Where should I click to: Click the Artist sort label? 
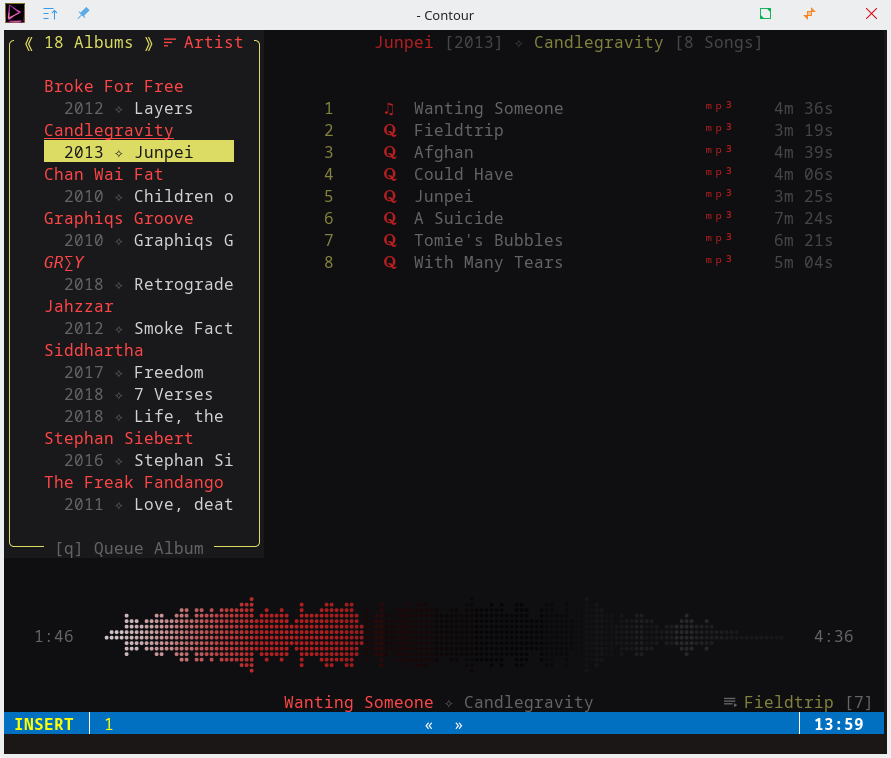pyautogui.click(x=213, y=42)
